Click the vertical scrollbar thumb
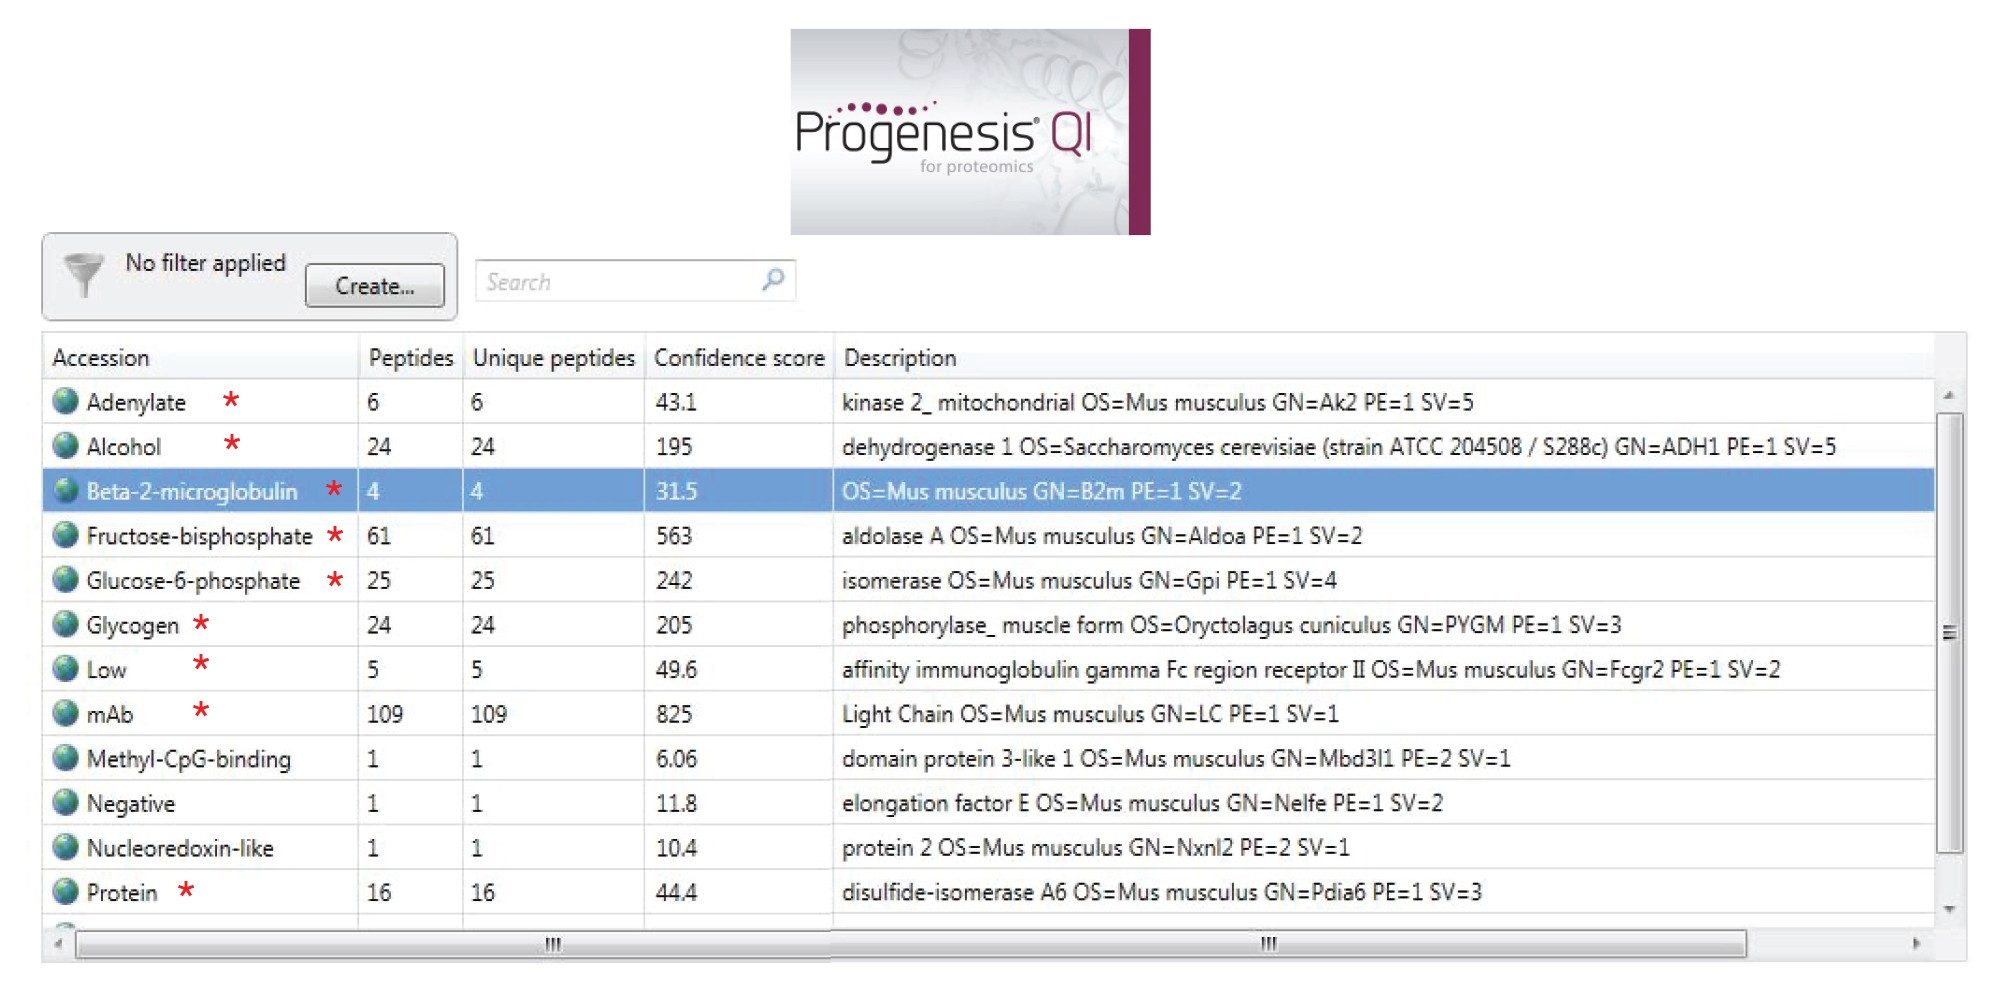This screenshot has width=2000, height=998. (1949, 632)
